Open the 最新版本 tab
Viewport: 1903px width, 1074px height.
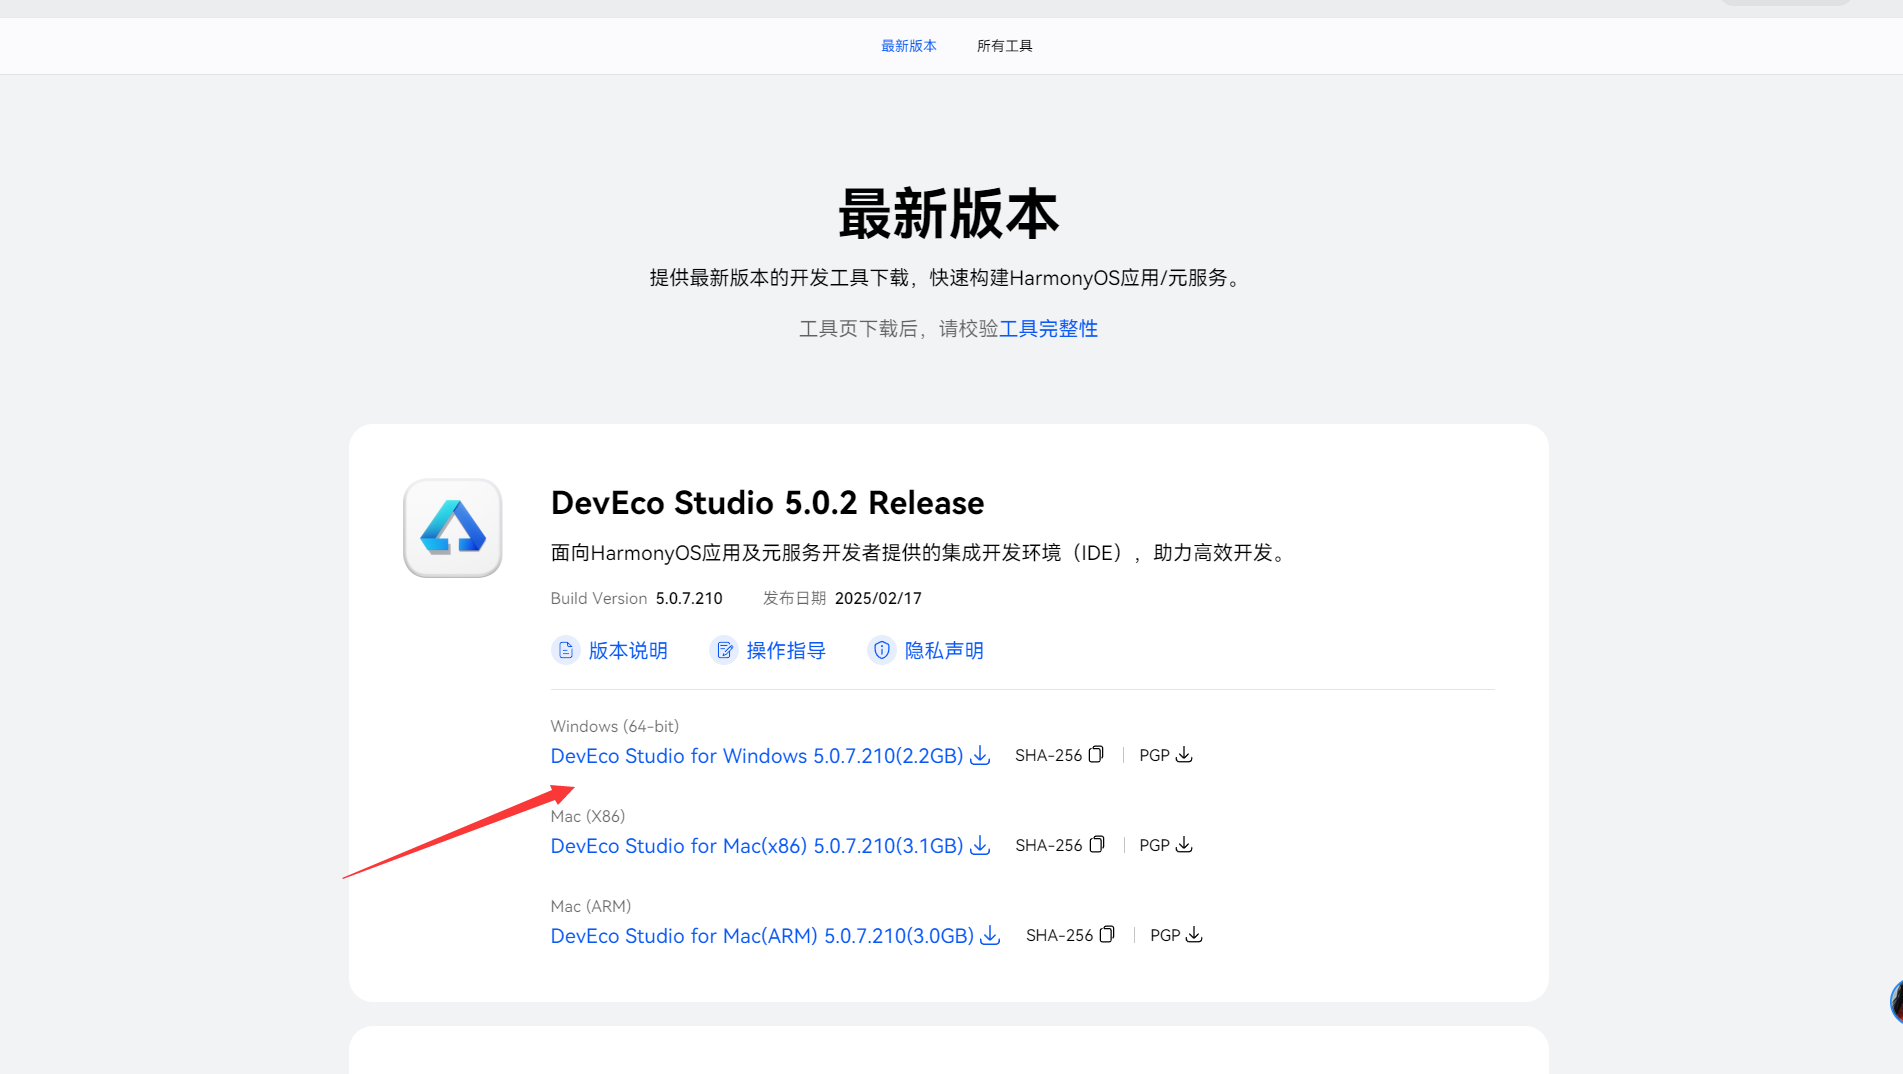(x=908, y=46)
